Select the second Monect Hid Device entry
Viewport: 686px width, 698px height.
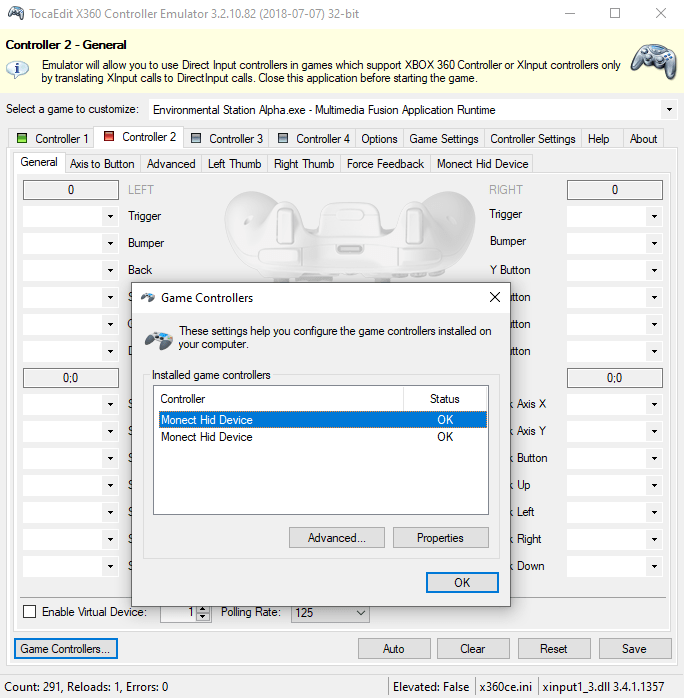207,437
